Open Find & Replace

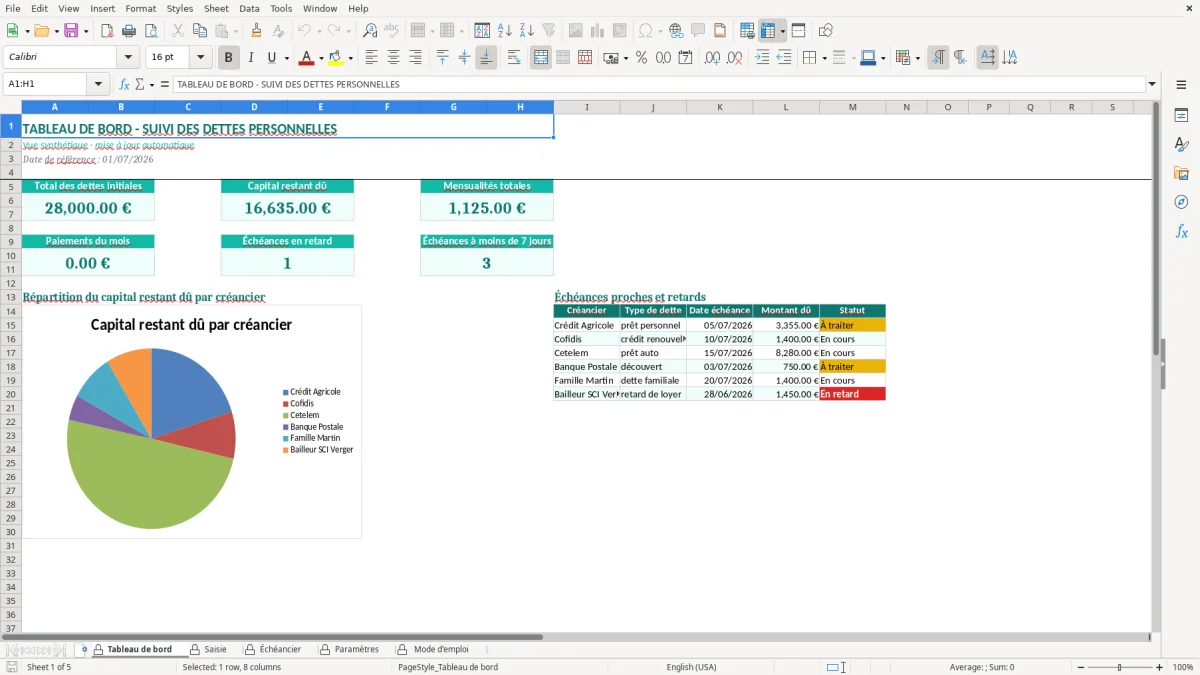[x=370, y=31]
